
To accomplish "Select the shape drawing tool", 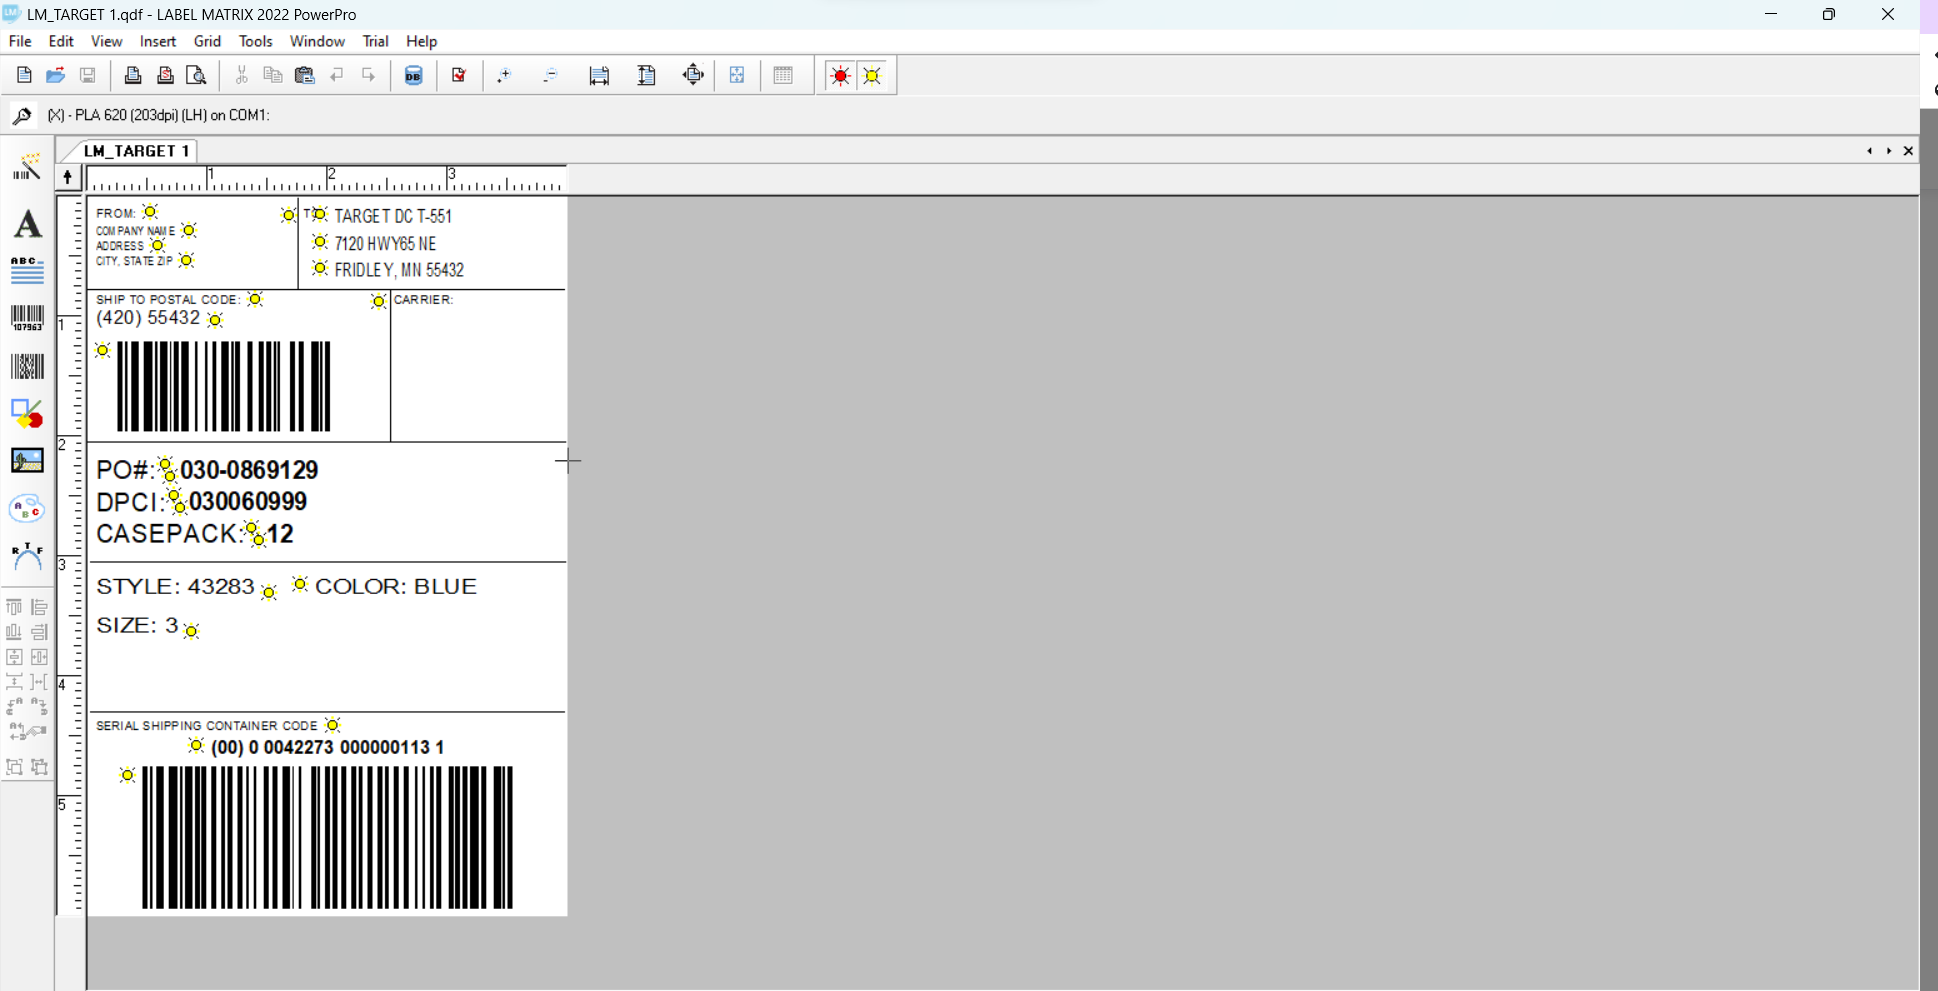I will pyautogui.click(x=27, y=413).
